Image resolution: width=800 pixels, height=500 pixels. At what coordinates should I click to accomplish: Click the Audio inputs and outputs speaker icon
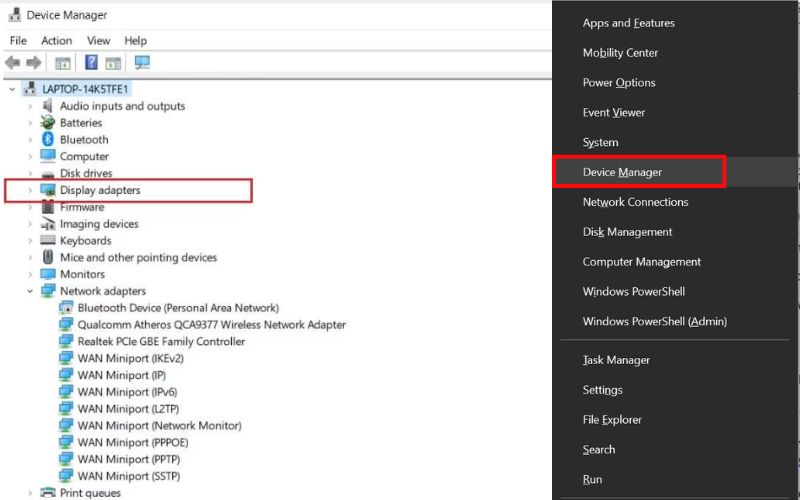tap(48, 106)
